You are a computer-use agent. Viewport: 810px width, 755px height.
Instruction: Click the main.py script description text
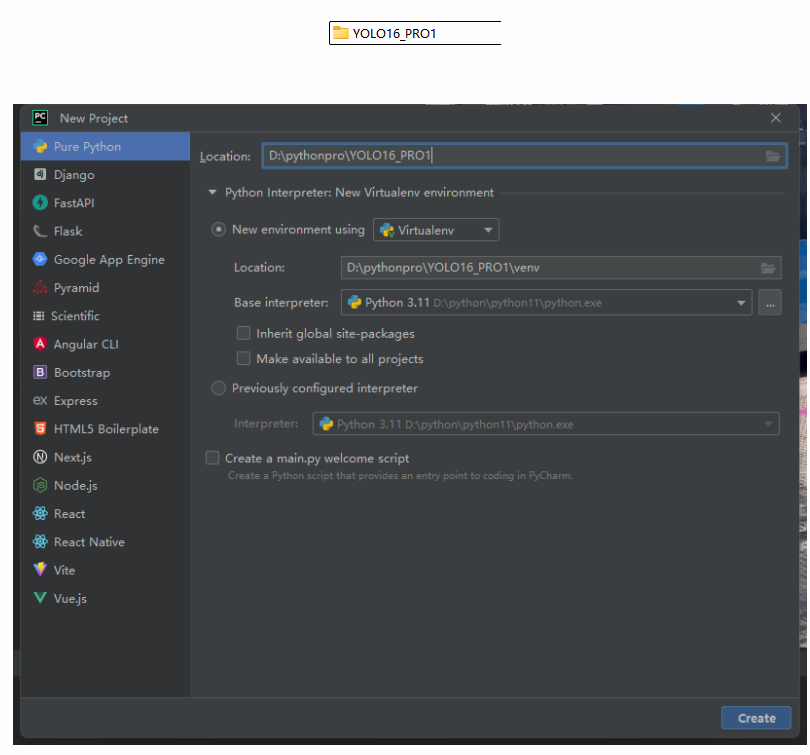400,476
